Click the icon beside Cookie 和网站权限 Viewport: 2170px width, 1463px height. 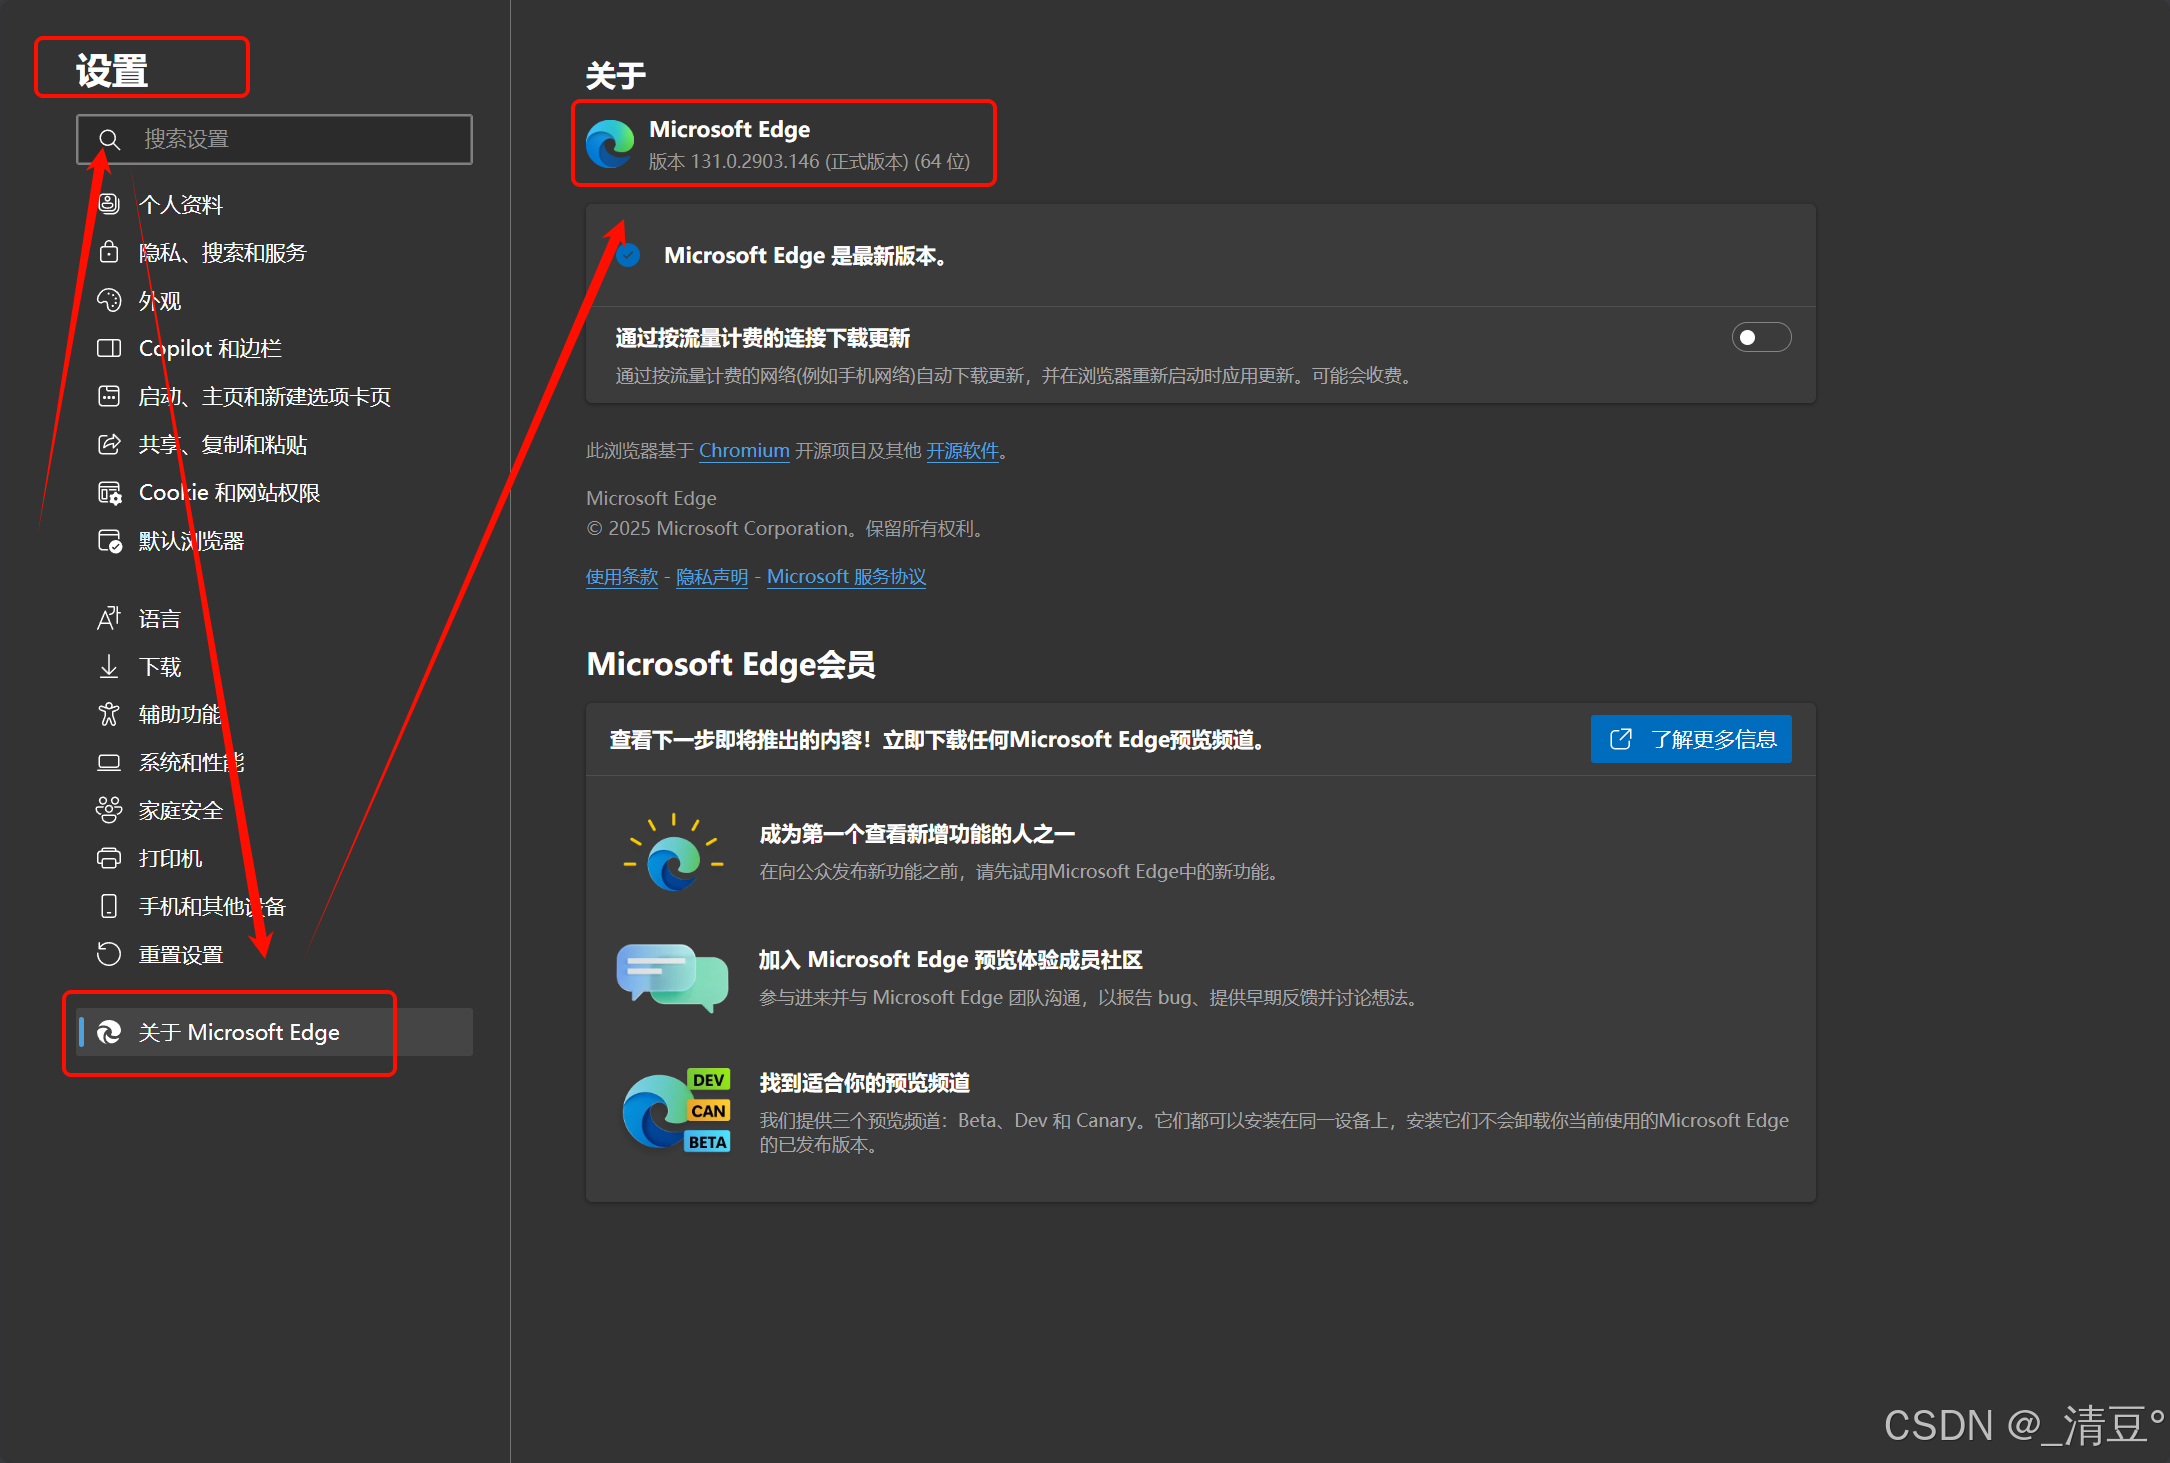(109, 492)
